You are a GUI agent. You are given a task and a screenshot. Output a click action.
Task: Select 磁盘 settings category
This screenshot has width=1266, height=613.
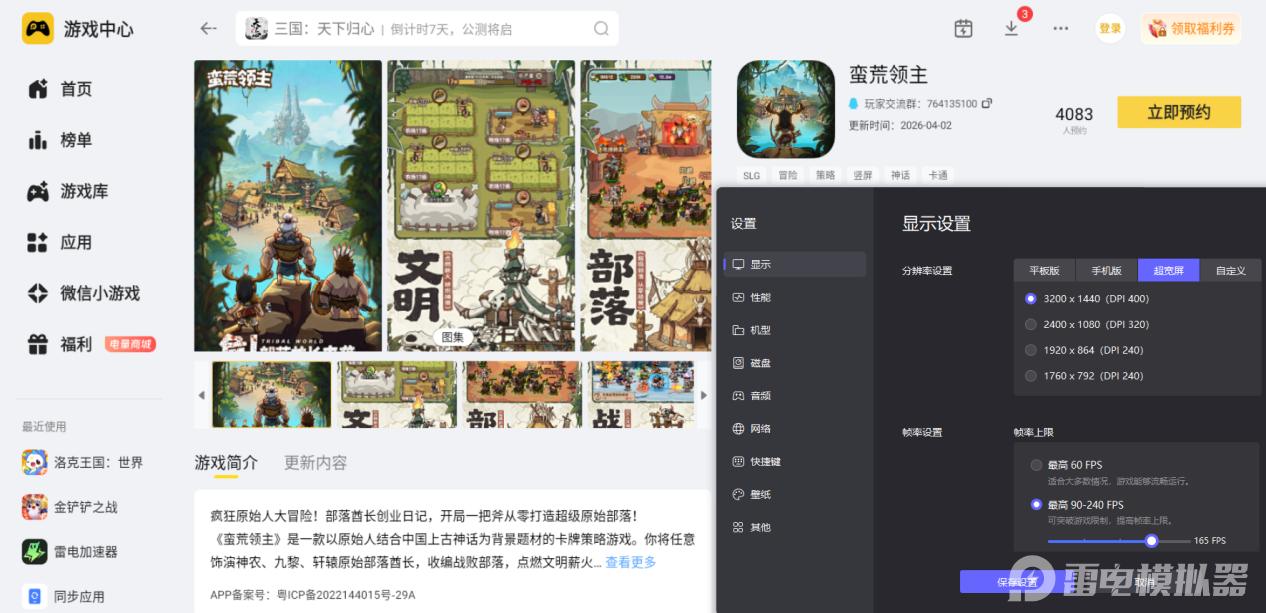(795, 363)
